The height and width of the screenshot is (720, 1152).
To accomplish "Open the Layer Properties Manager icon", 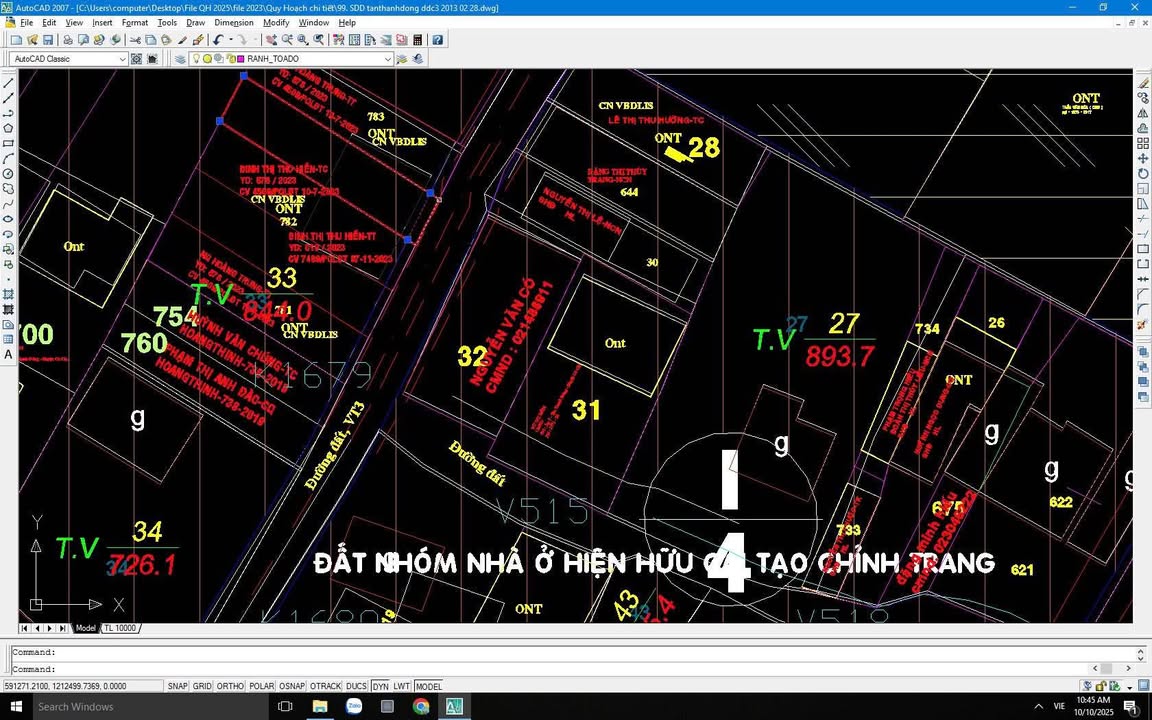I will 180,58.
